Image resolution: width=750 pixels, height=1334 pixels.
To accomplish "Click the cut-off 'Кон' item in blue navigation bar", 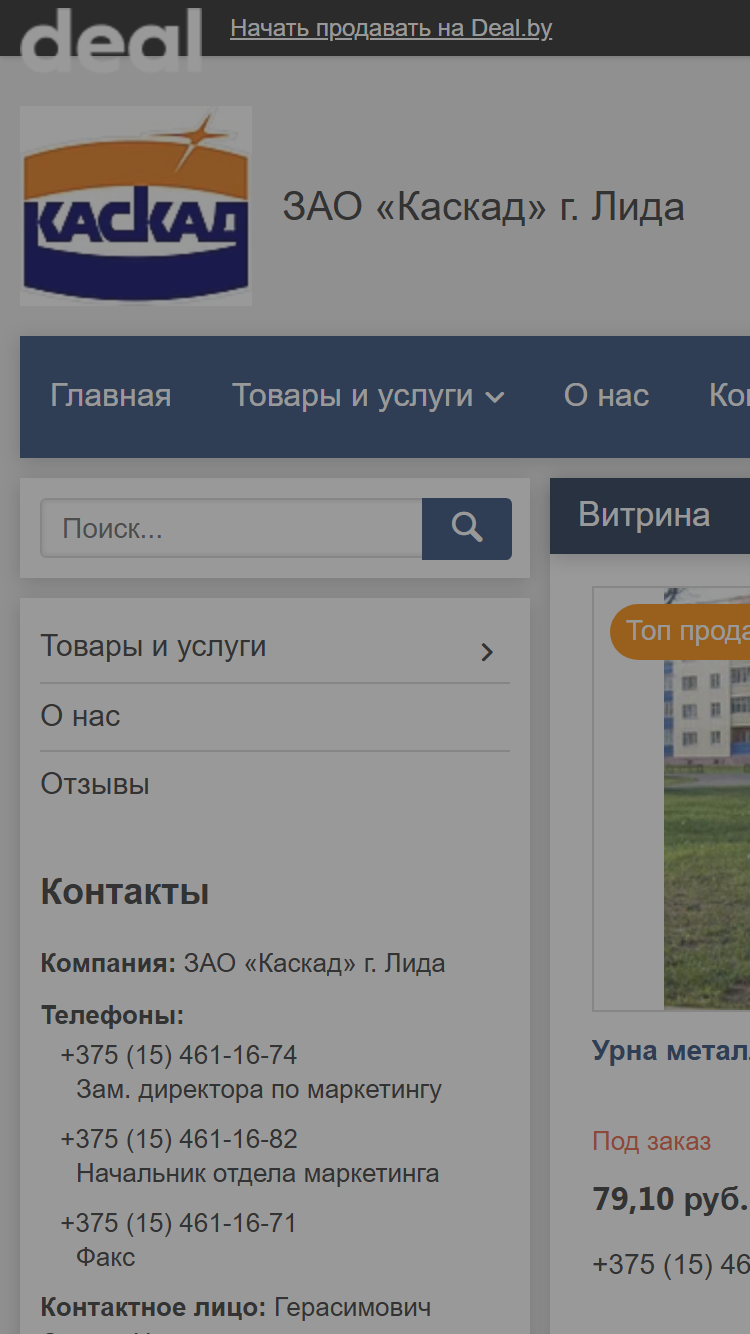I will (x=729, y=395).
